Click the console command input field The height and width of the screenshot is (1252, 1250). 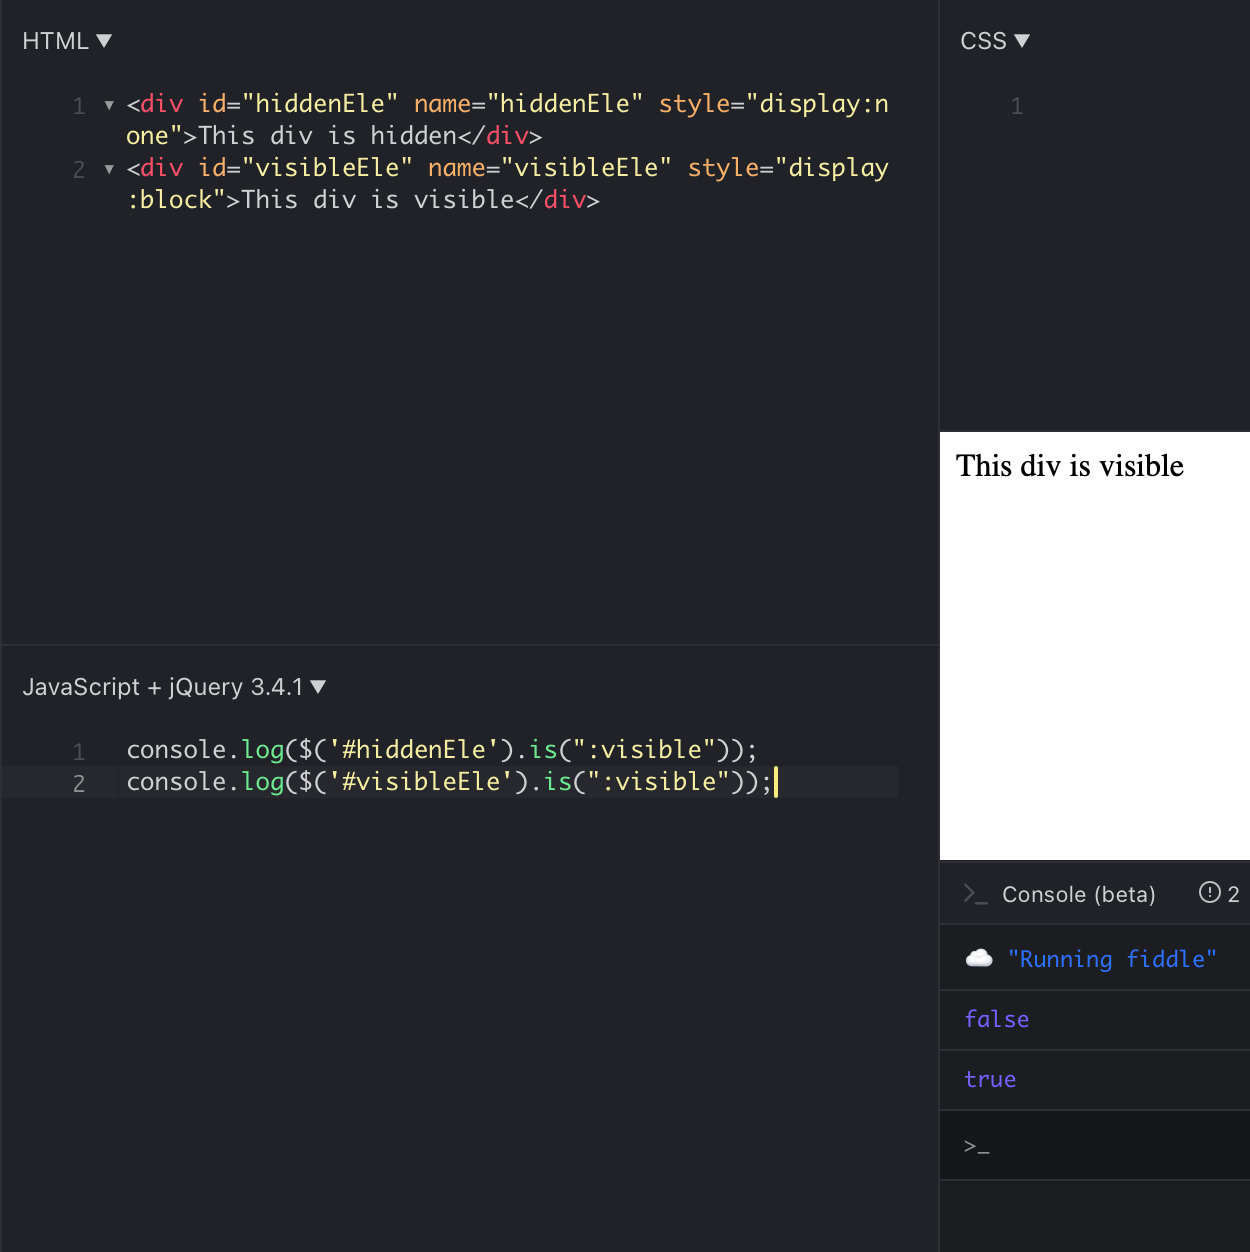[1090, 1145]
